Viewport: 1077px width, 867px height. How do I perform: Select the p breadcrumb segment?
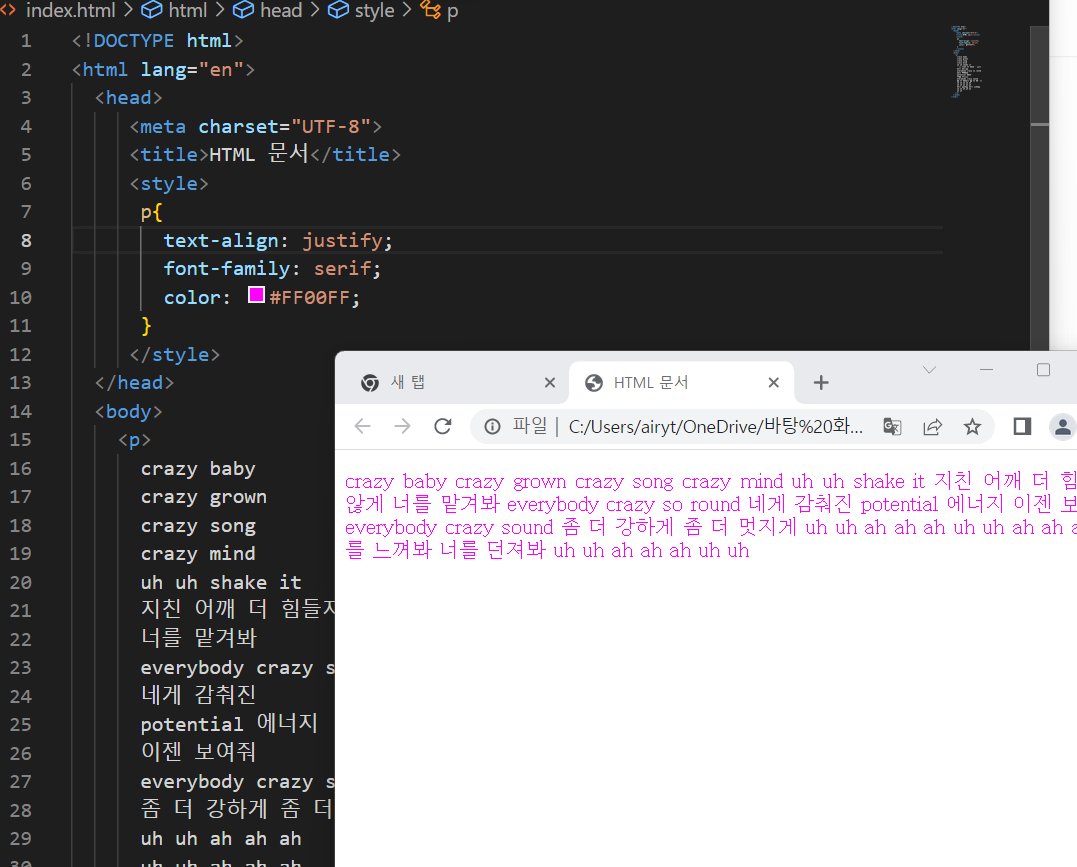pos(452,10)
